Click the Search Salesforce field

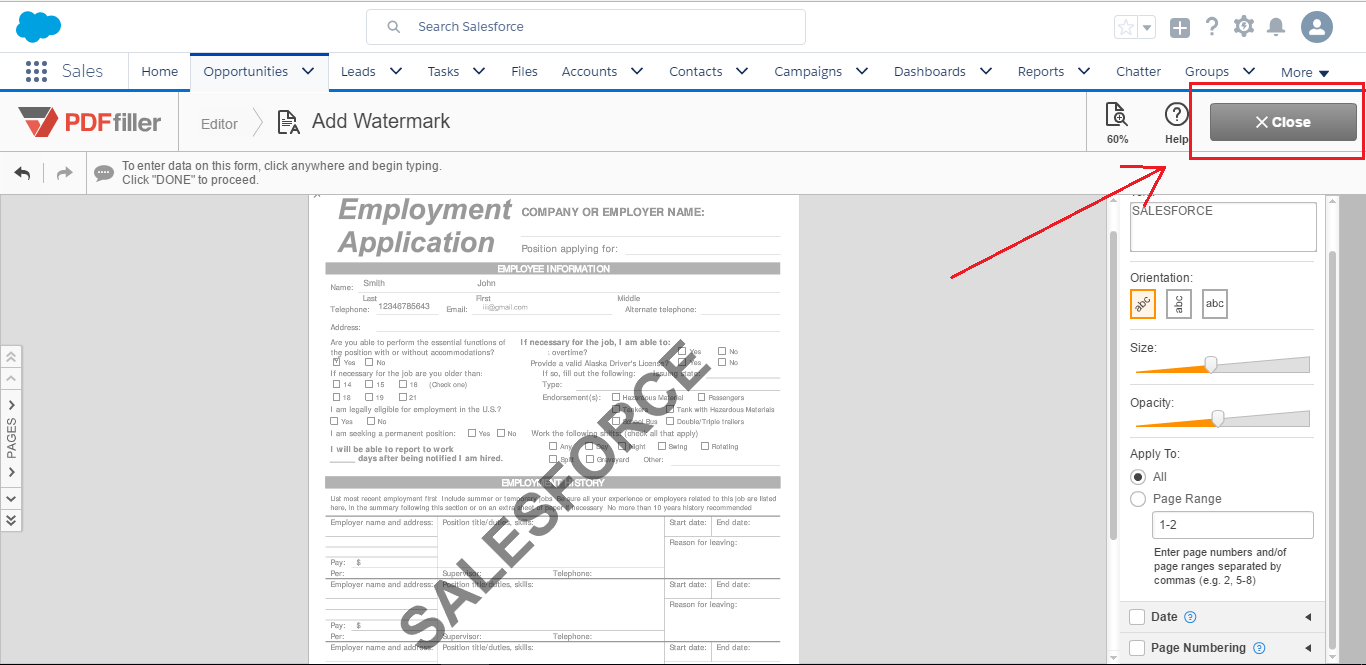(x=586, y=27)
